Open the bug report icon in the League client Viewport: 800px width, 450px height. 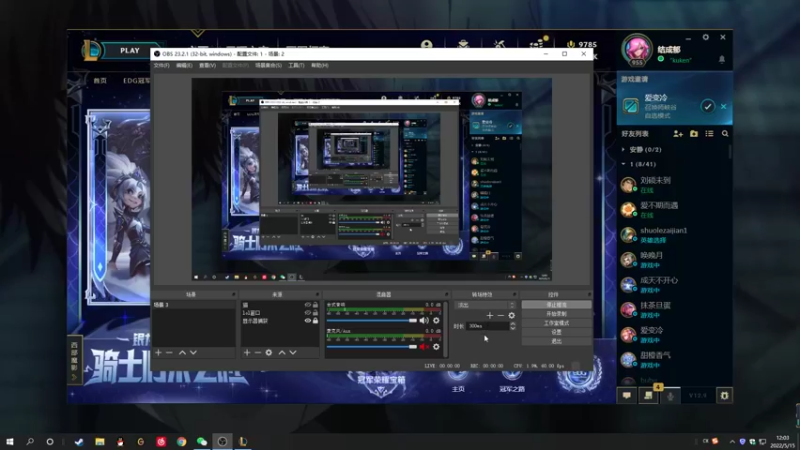tap(724, 395)
